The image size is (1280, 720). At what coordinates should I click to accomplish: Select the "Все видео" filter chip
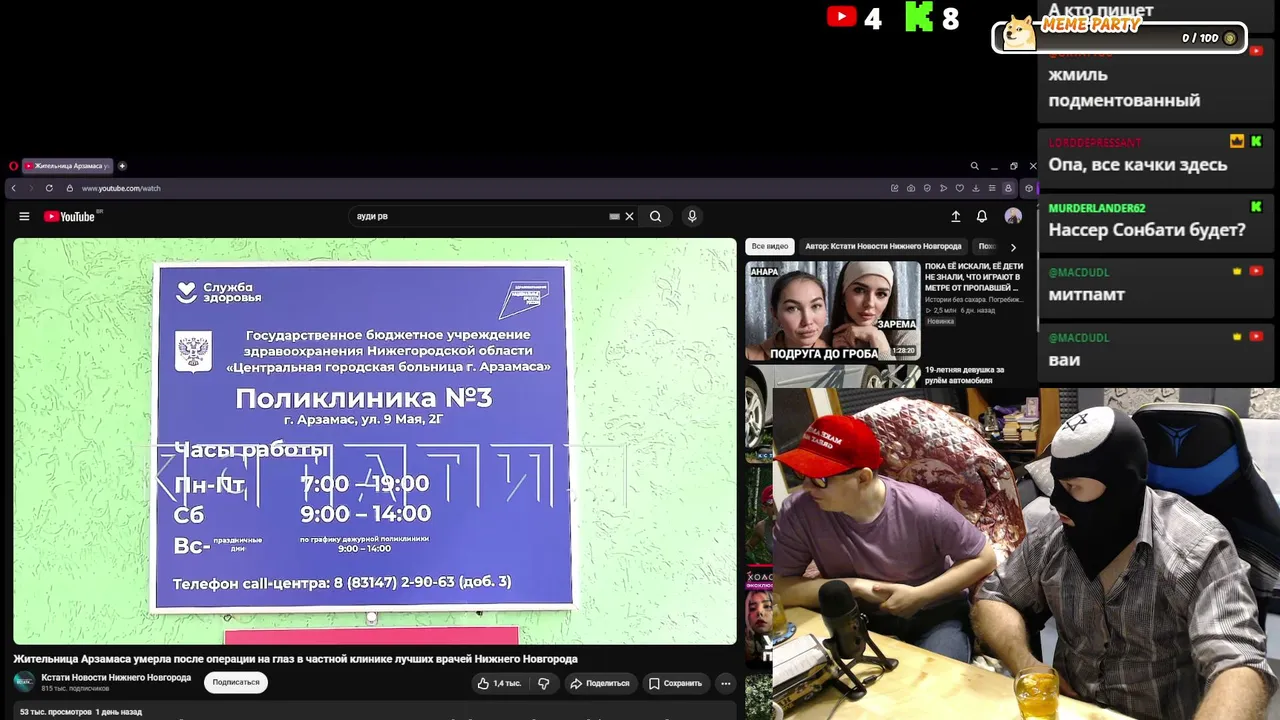pos(770,246)
